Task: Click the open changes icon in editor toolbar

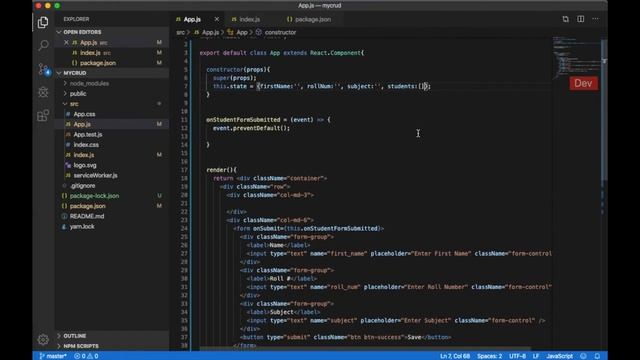Action: pyautogui.click(x=565, y=19)
